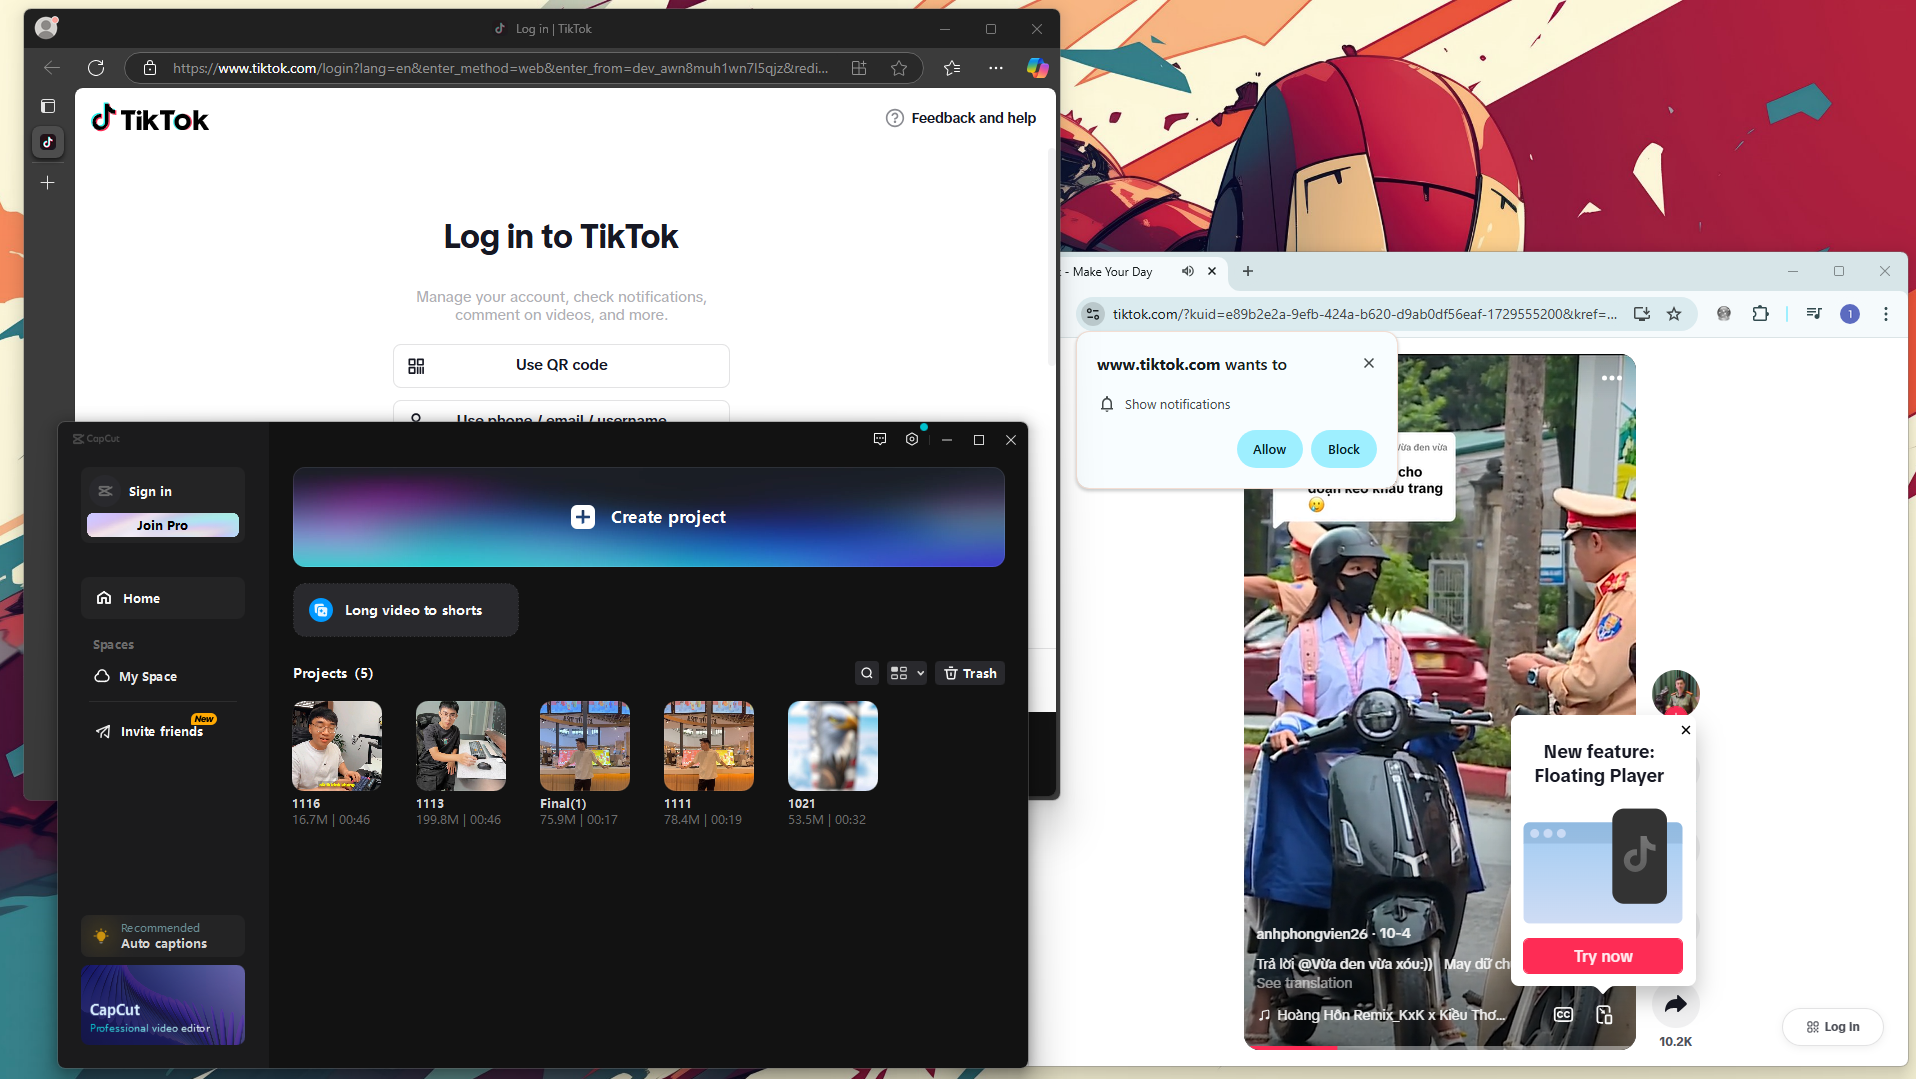Click Edge refresh page icon
The image size is (1916, 1079).
[x=96, y=68]
